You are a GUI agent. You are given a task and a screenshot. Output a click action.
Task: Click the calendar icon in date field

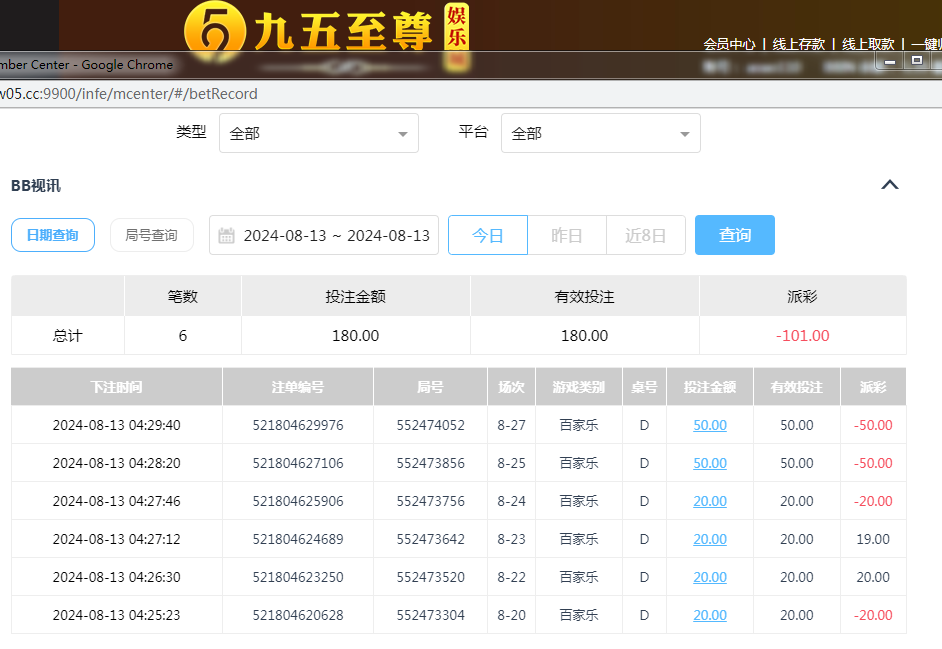click(x=227, y=236)
